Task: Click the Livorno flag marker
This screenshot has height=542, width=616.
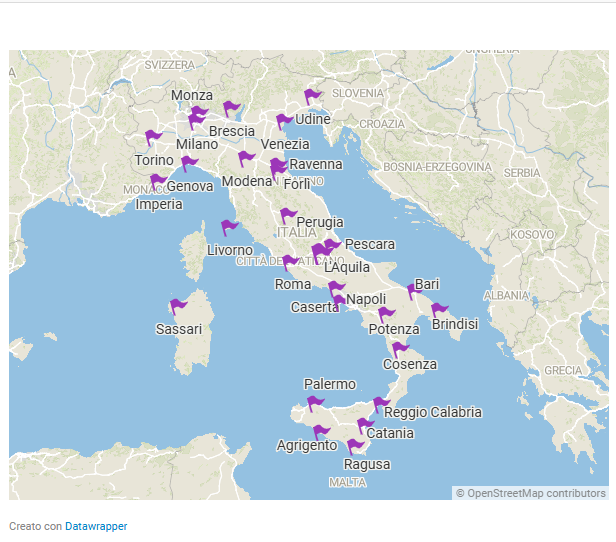Action: [x=229, y=227]
